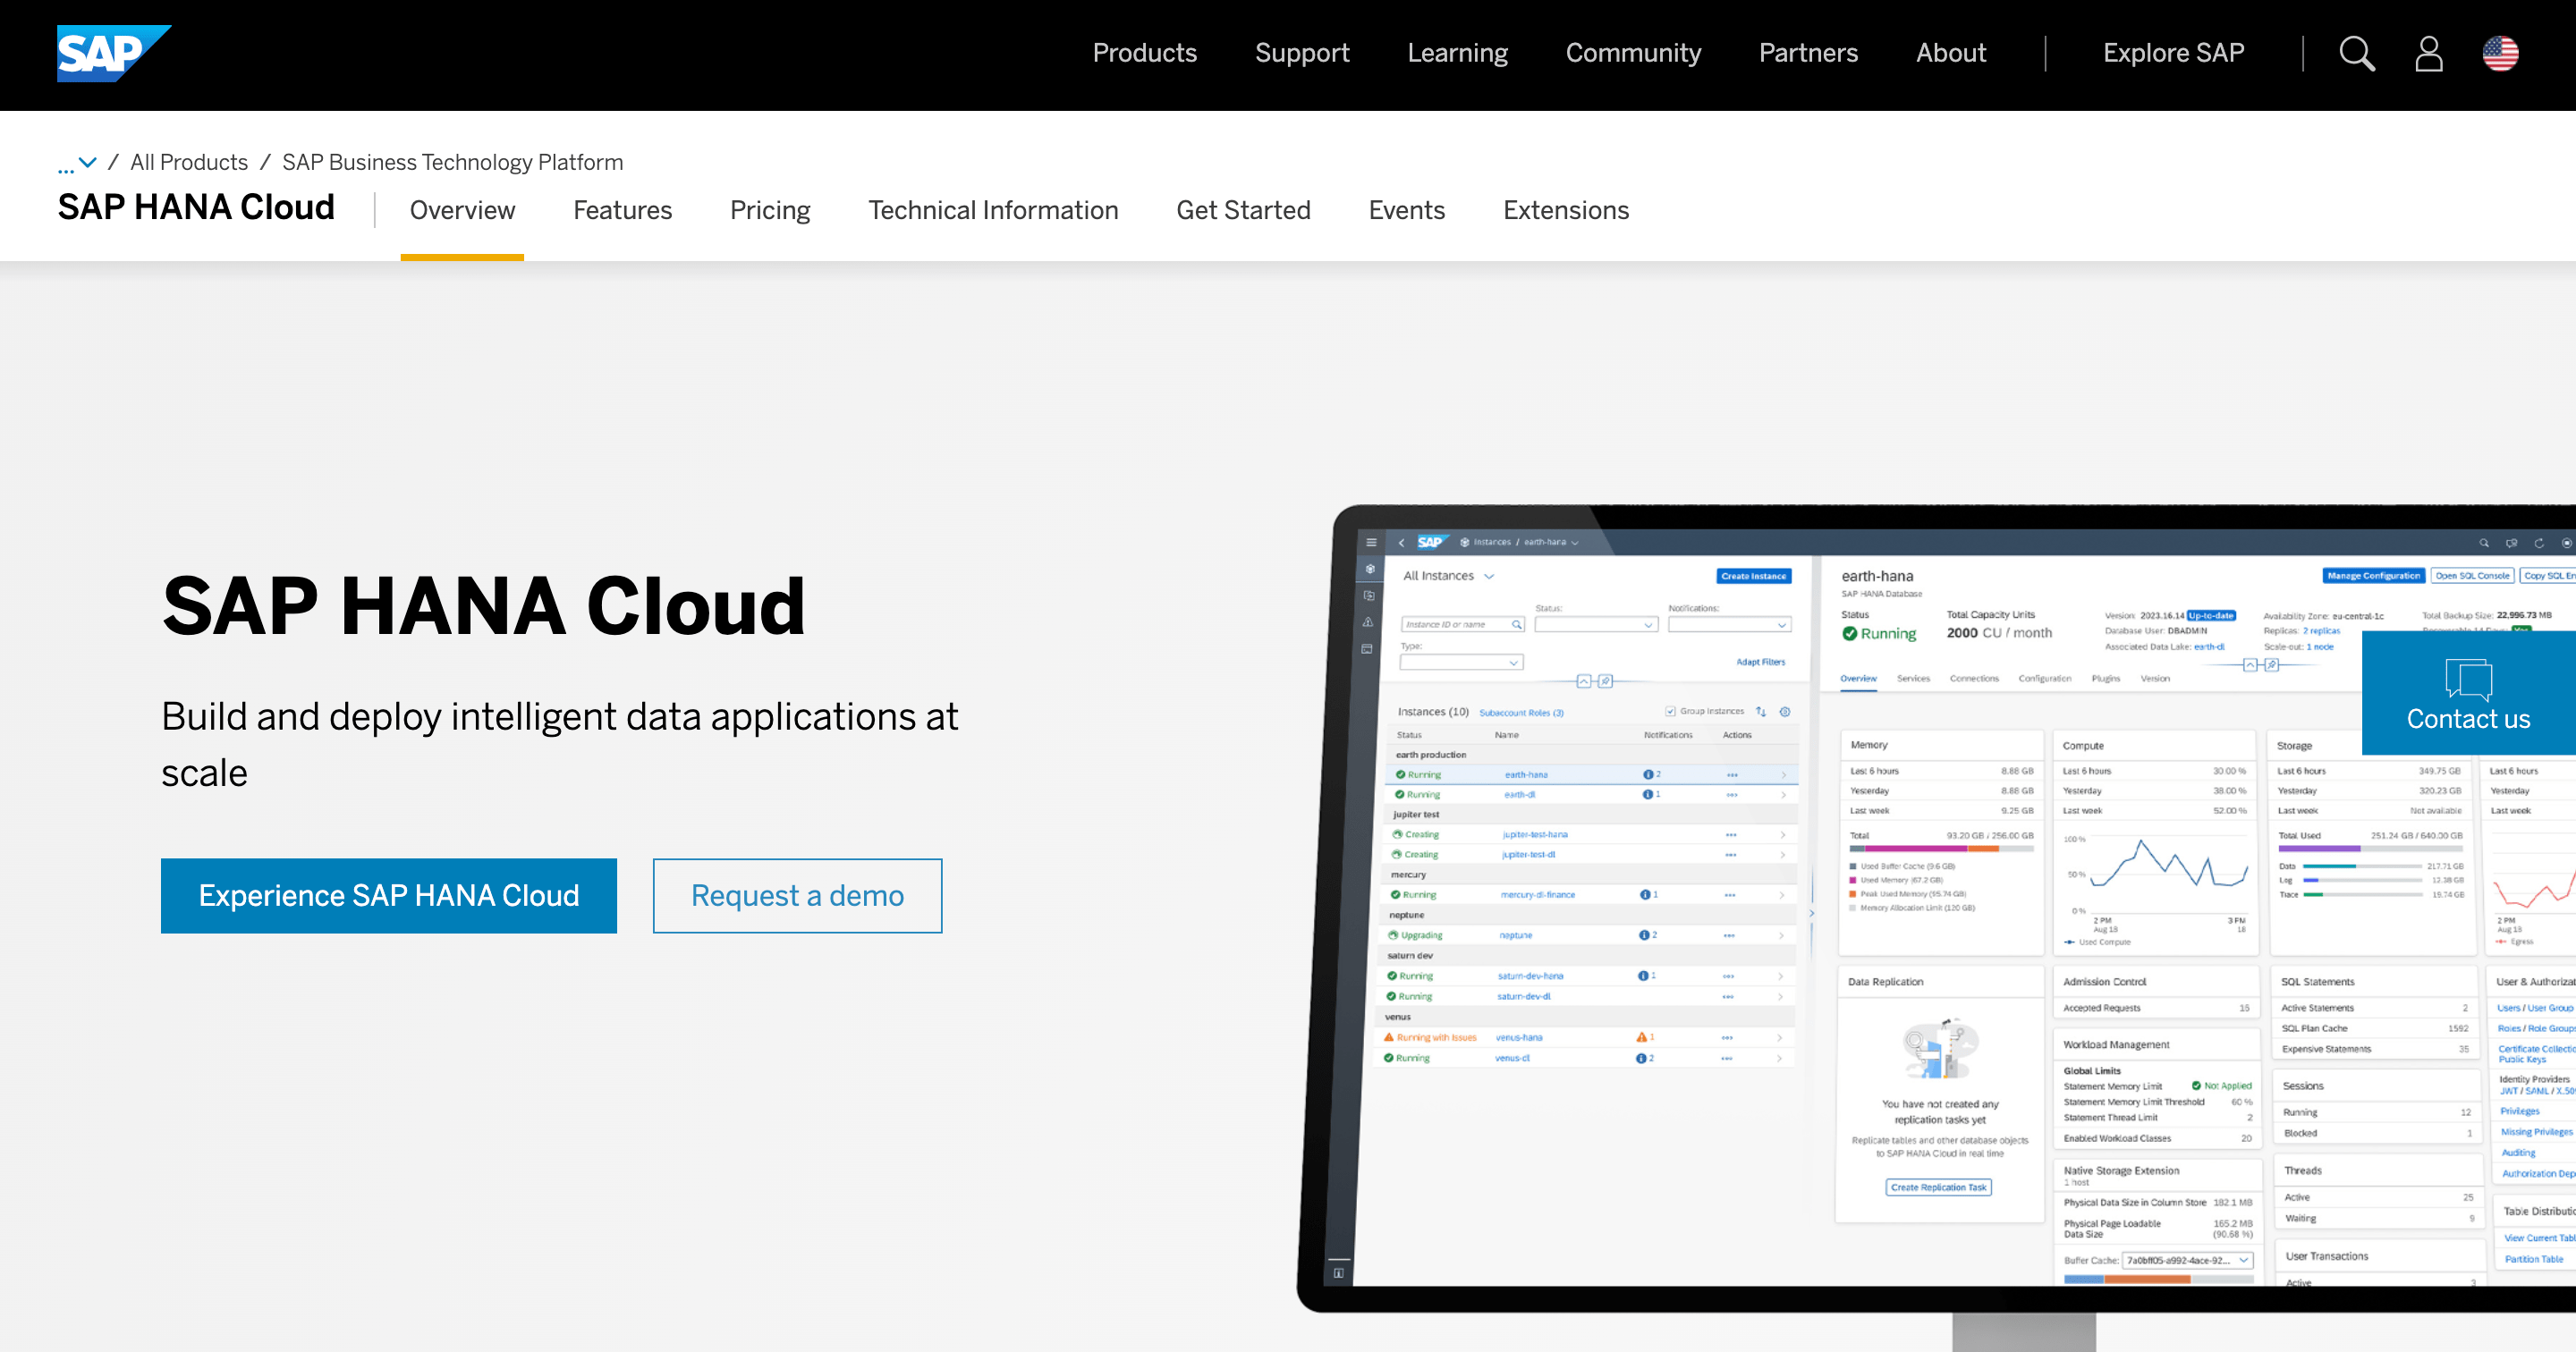Image resolution: width=2576 pixels, height=1352 pixels.
Task: Go to SAP Business Technology Platform breadcrumb
Action: click(x=452, y=162)
